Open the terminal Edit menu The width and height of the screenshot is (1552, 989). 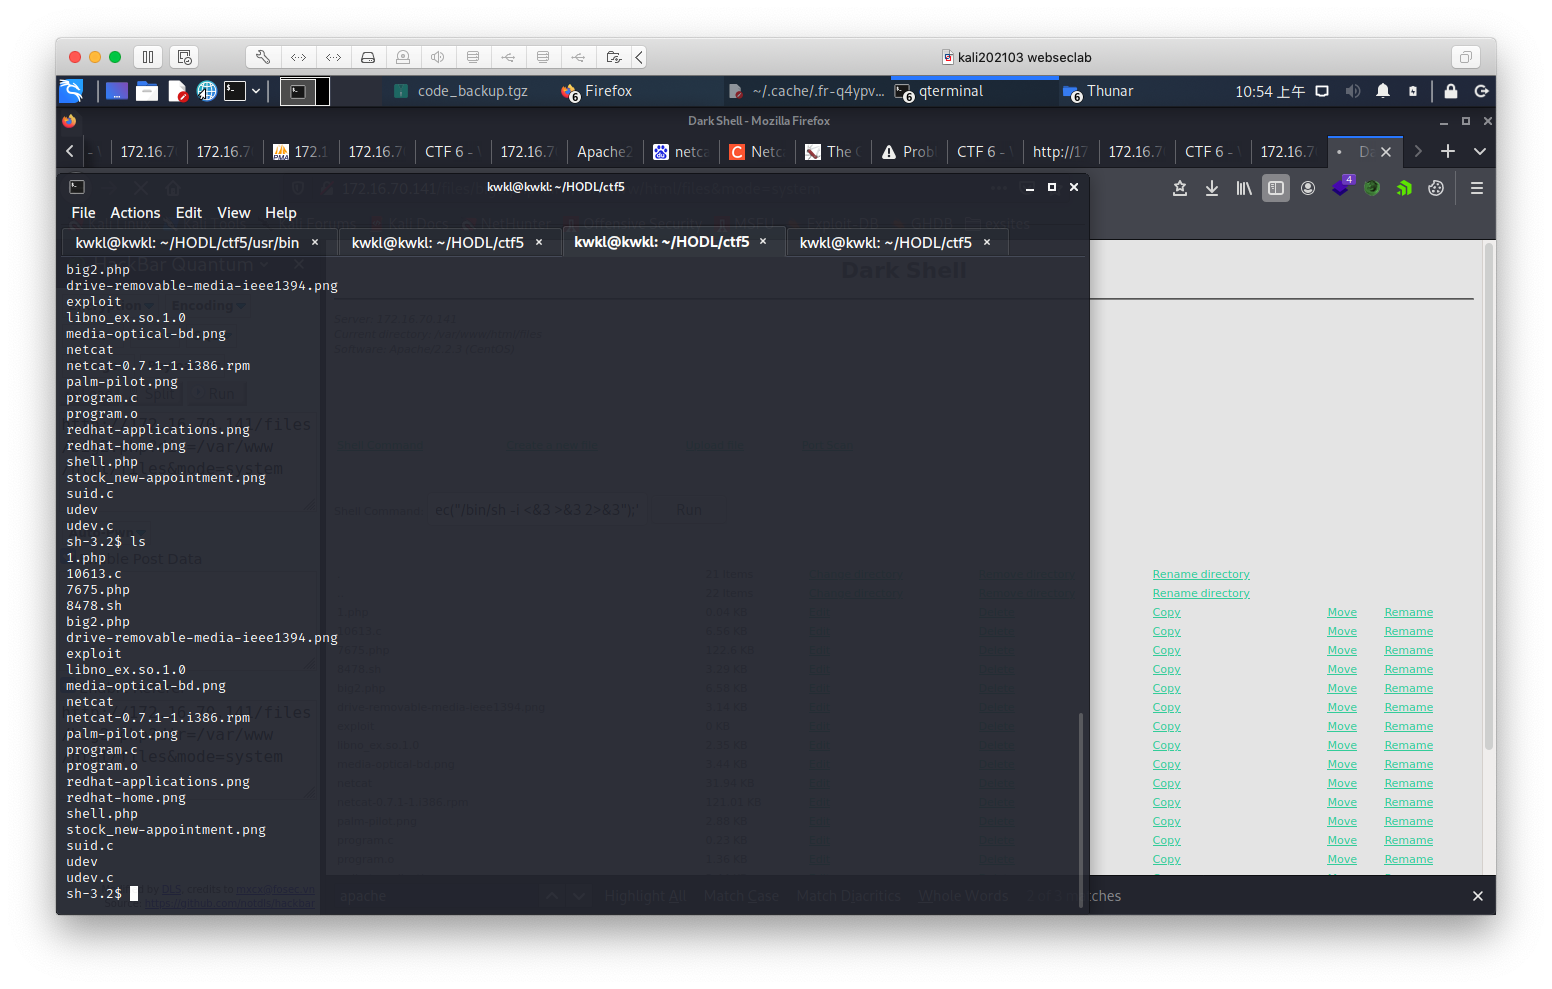(x=189, y=213)
